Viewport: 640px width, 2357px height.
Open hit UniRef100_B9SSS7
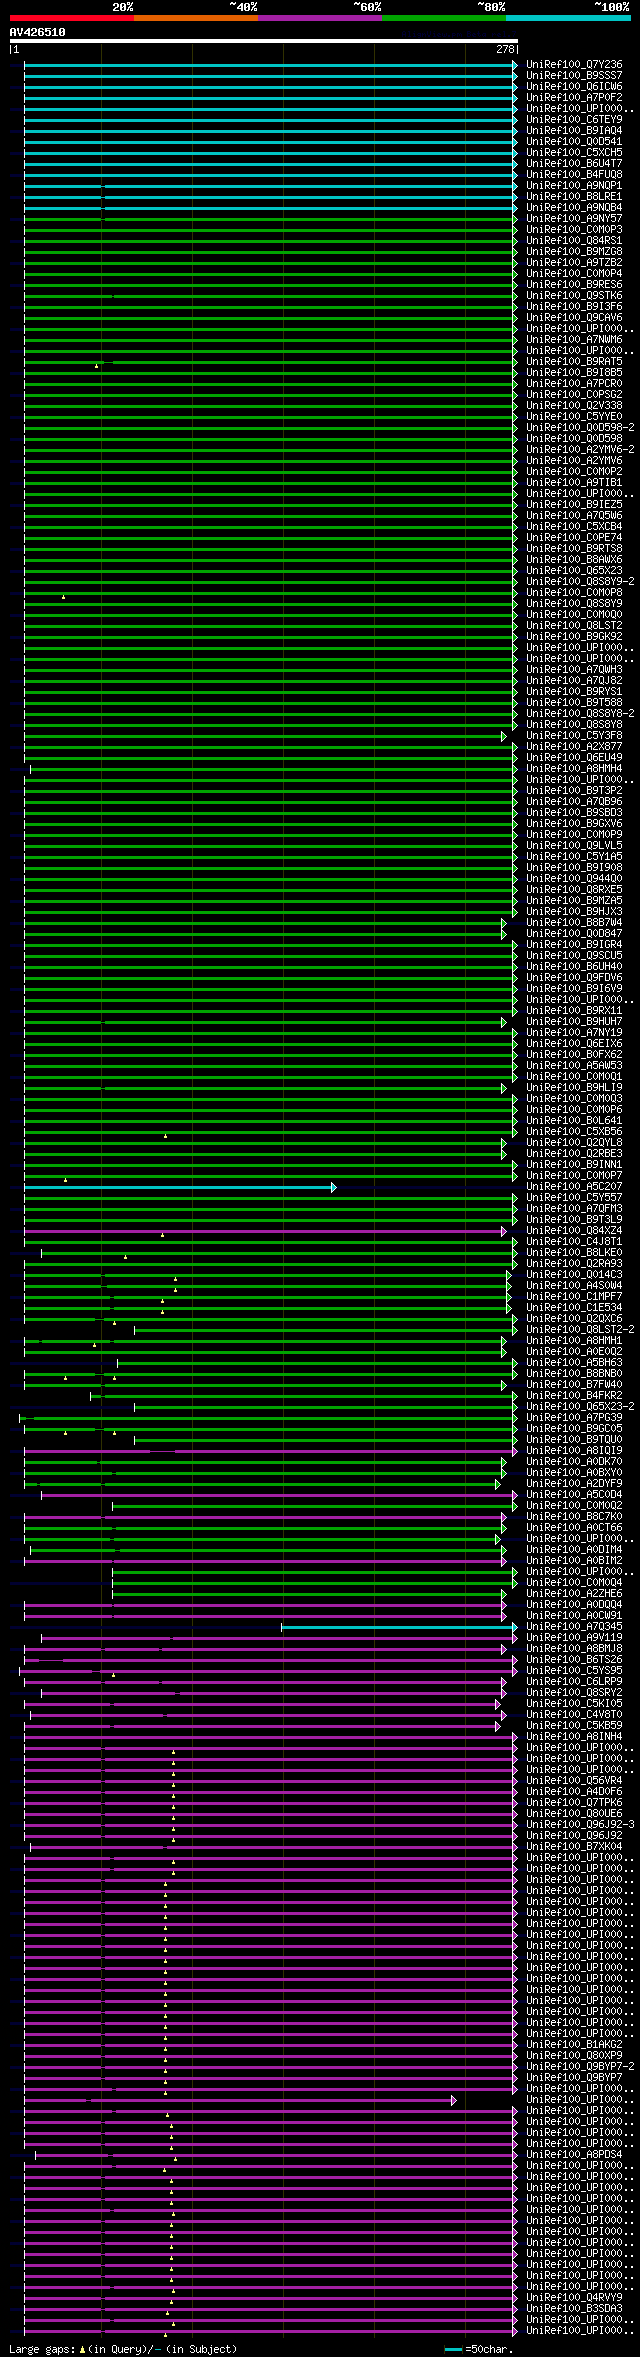(x=574, y=76)
